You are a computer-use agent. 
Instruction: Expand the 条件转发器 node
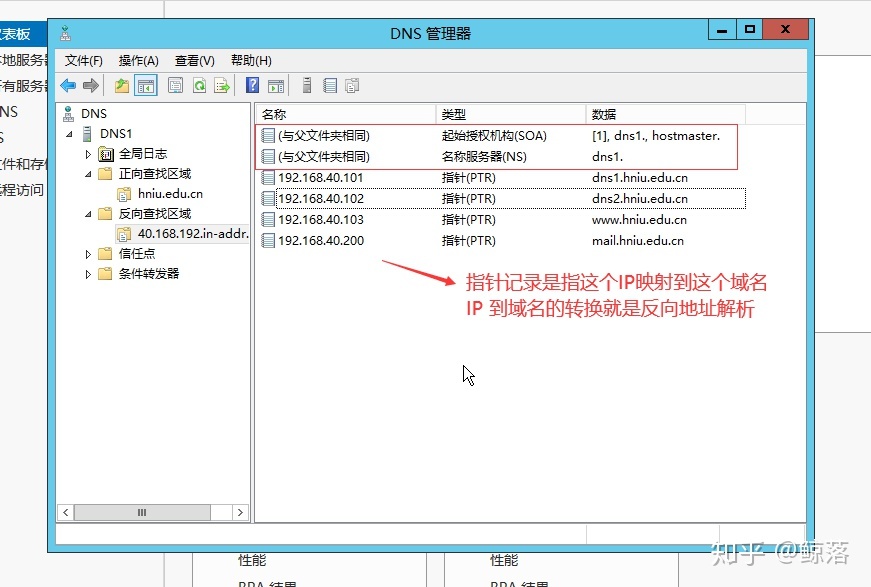(x=88, y=274)
